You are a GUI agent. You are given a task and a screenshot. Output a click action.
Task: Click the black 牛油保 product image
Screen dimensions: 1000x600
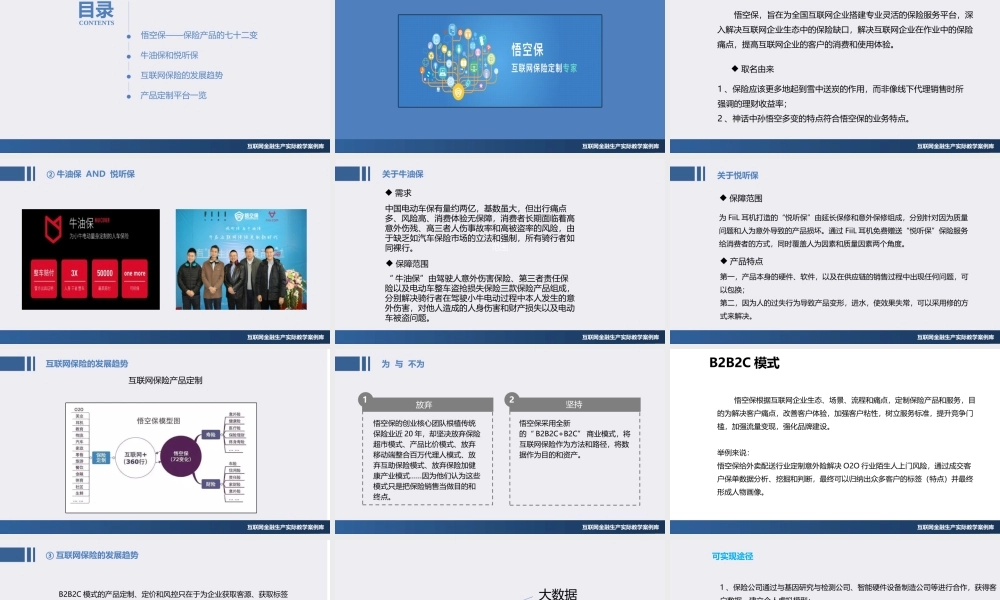91,260
